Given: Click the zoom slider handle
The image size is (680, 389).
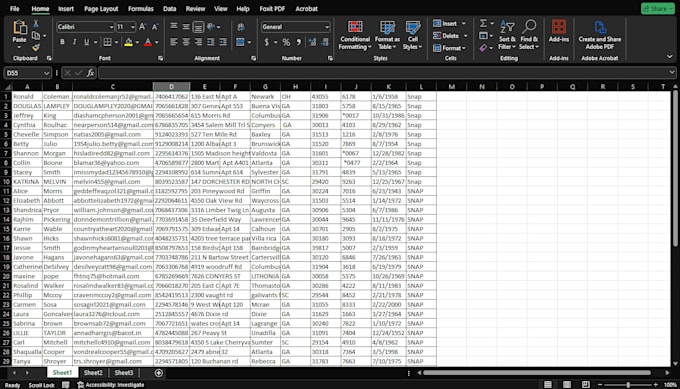Looking at the screenshot, I should [628, 385].
